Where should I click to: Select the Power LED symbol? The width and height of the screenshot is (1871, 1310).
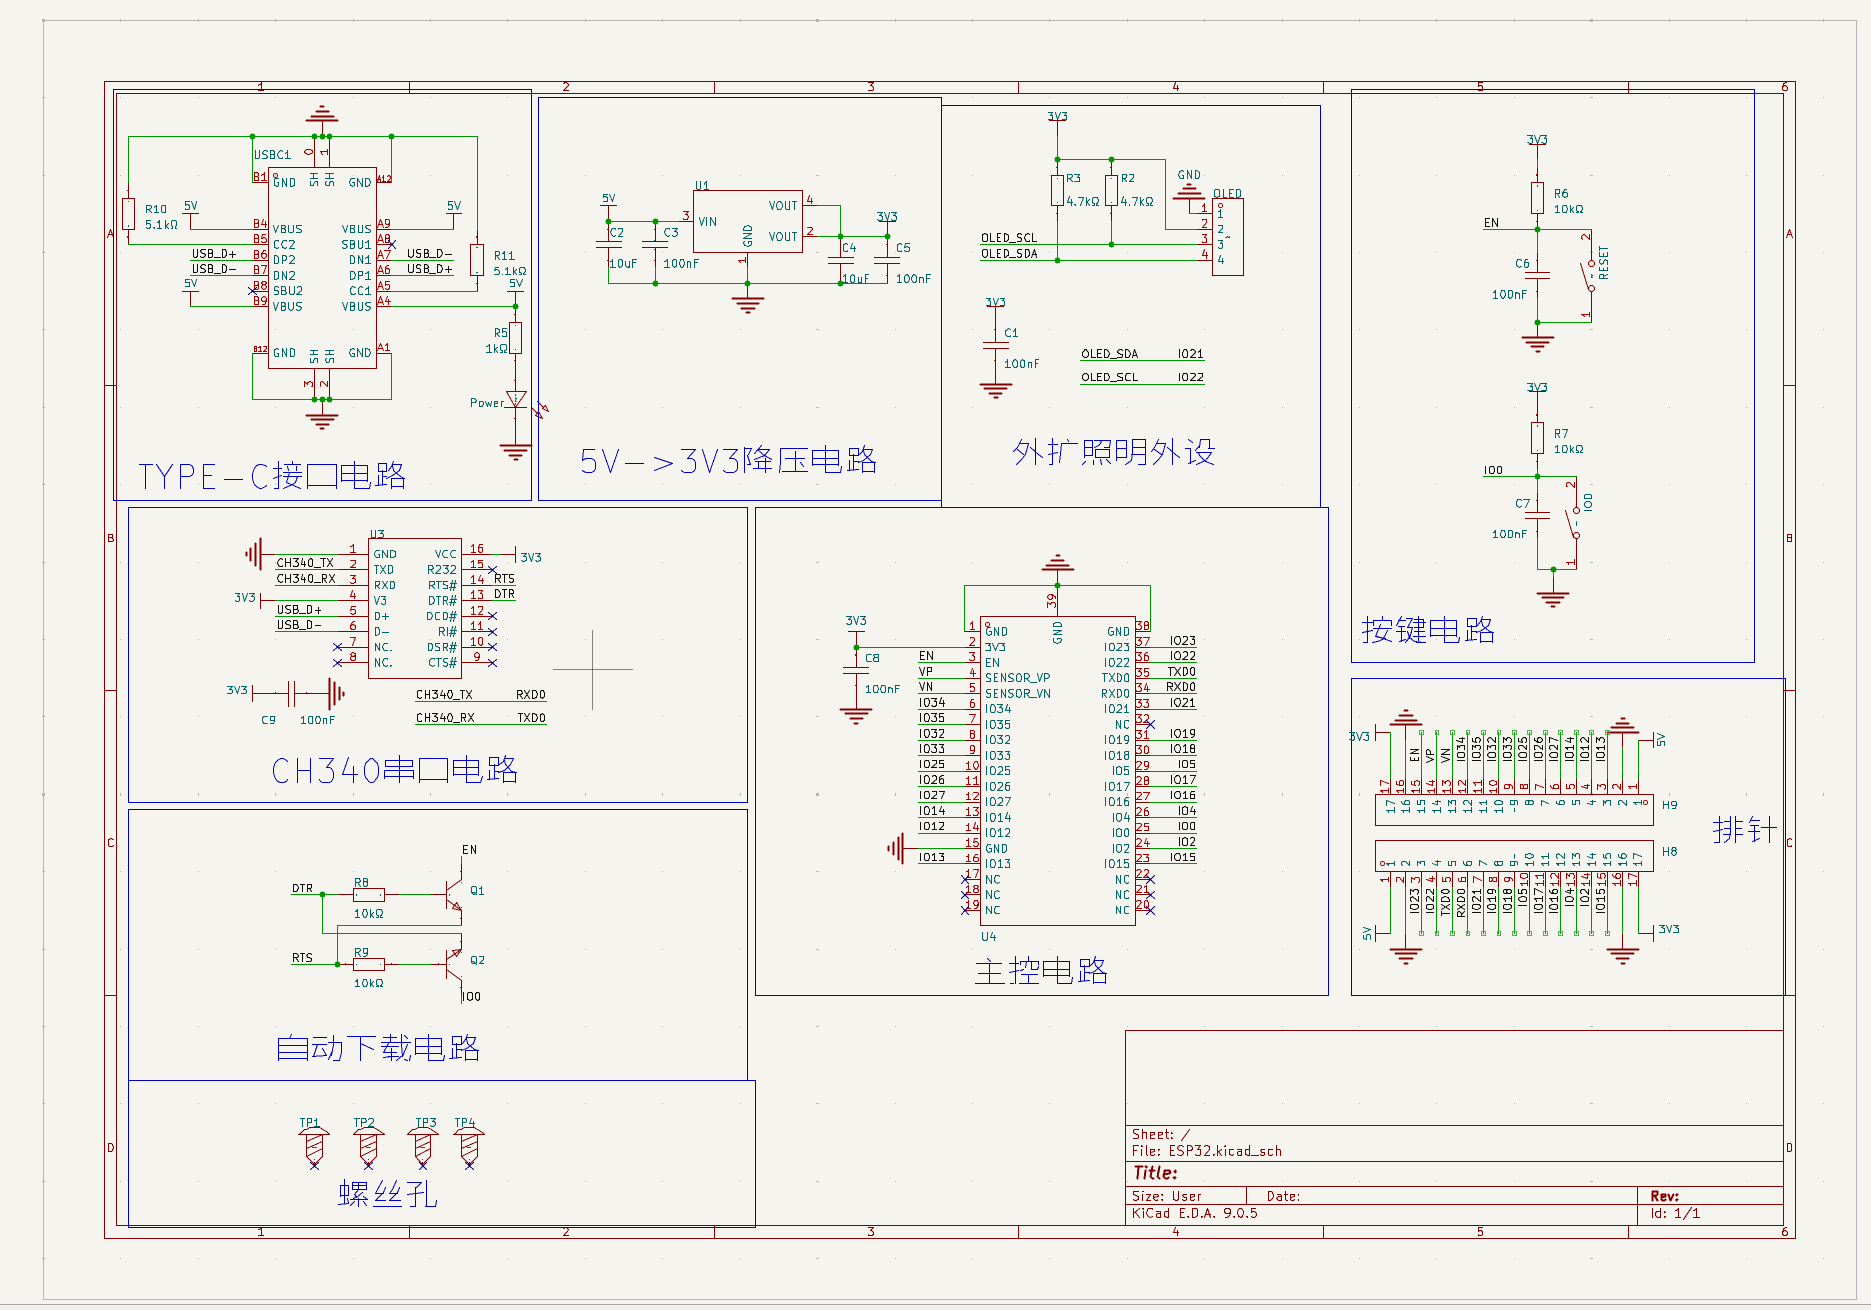[x=516, y=400]
